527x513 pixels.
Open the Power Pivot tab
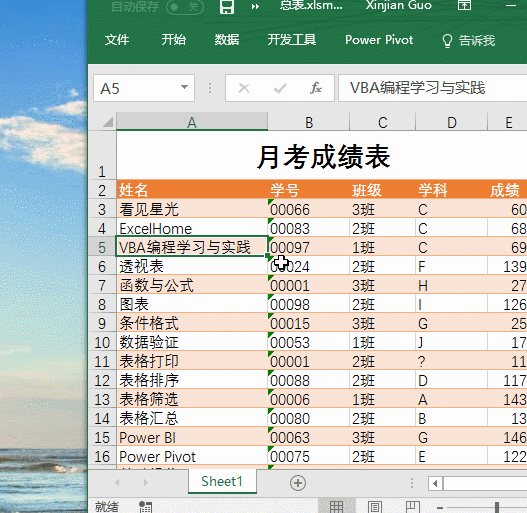click(379, 40)
